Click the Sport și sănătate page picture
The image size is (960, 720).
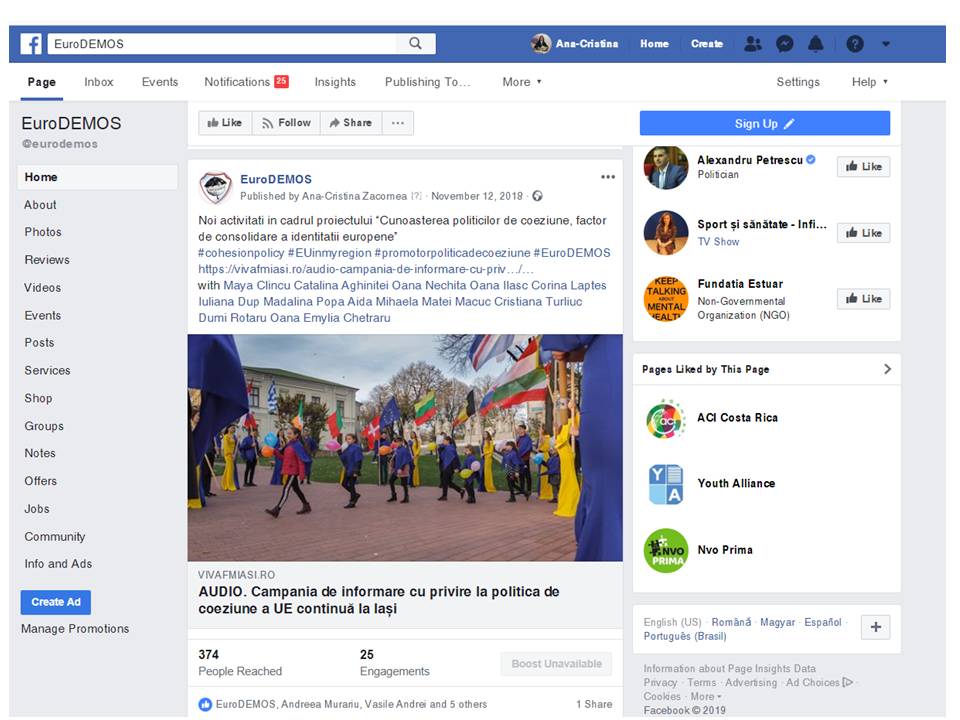tap(666, 233)
